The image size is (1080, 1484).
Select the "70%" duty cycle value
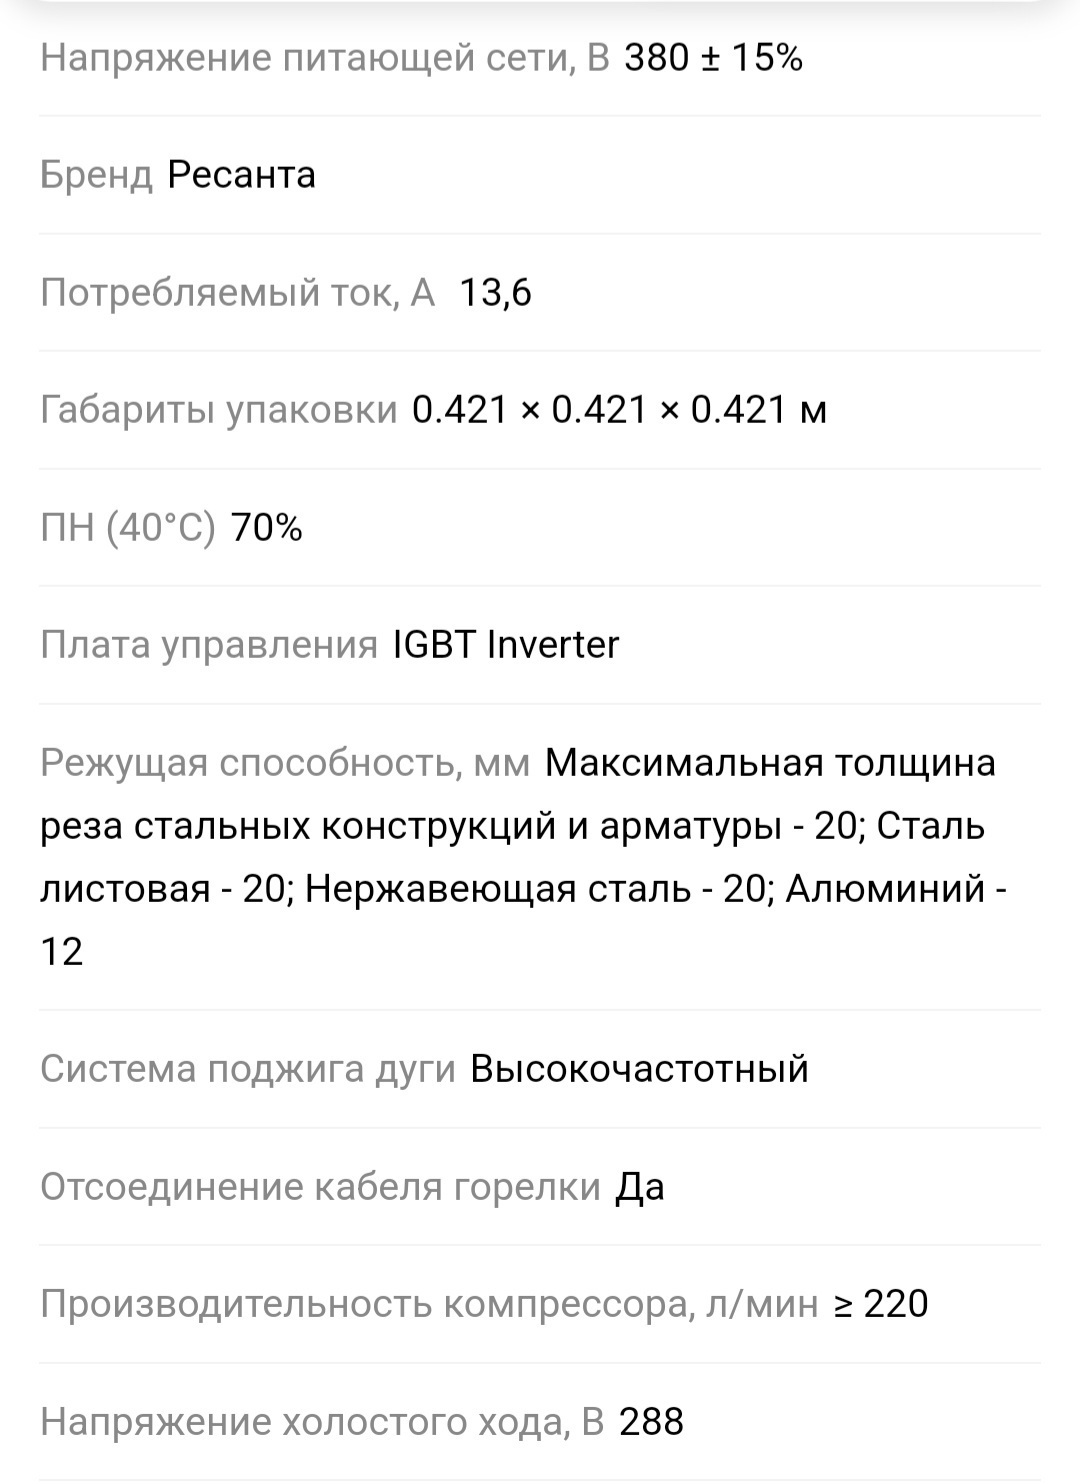point(266,527)
